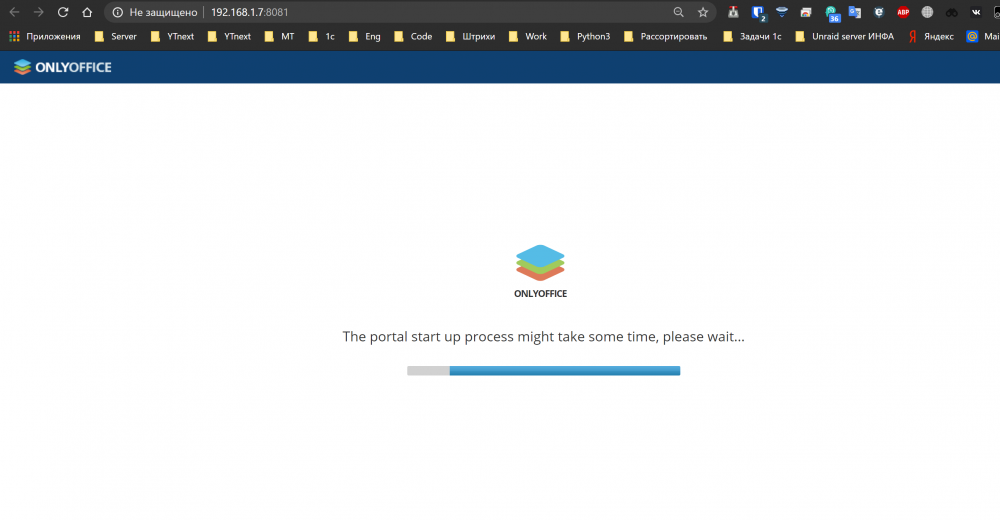The image size is (1000, 520).
Task: Open the Unraid server ИНФА bookmark folder
Action: 844,36
